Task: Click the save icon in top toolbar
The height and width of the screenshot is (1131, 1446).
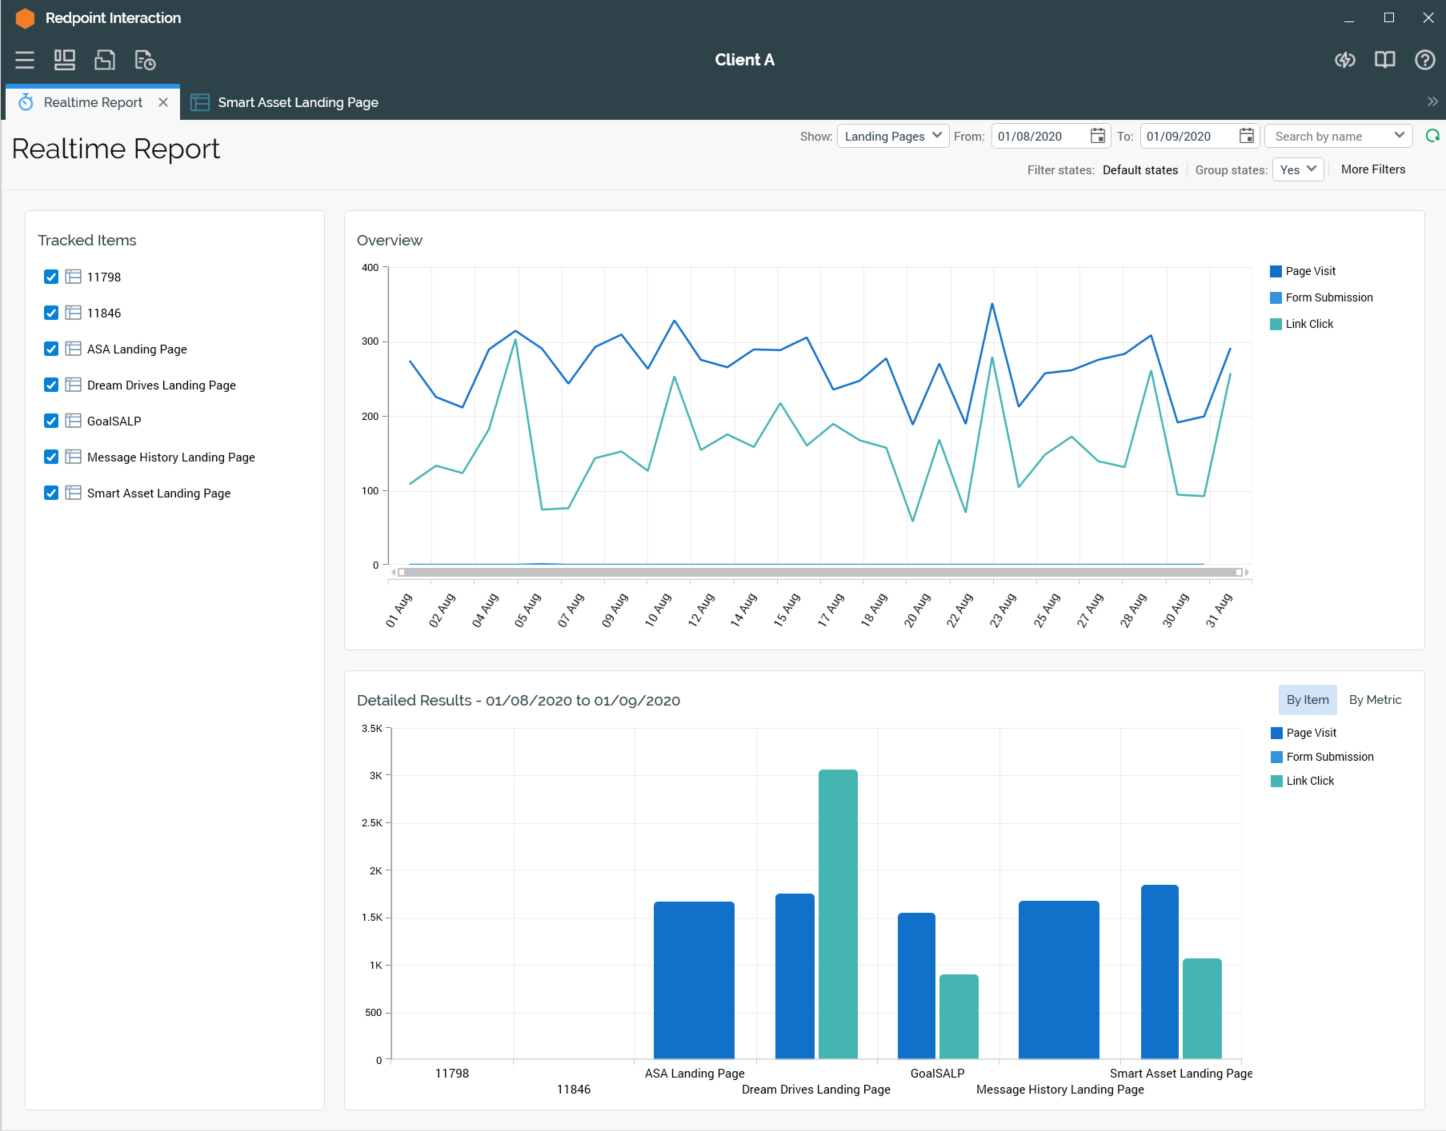Action: (x=105, y=60)
